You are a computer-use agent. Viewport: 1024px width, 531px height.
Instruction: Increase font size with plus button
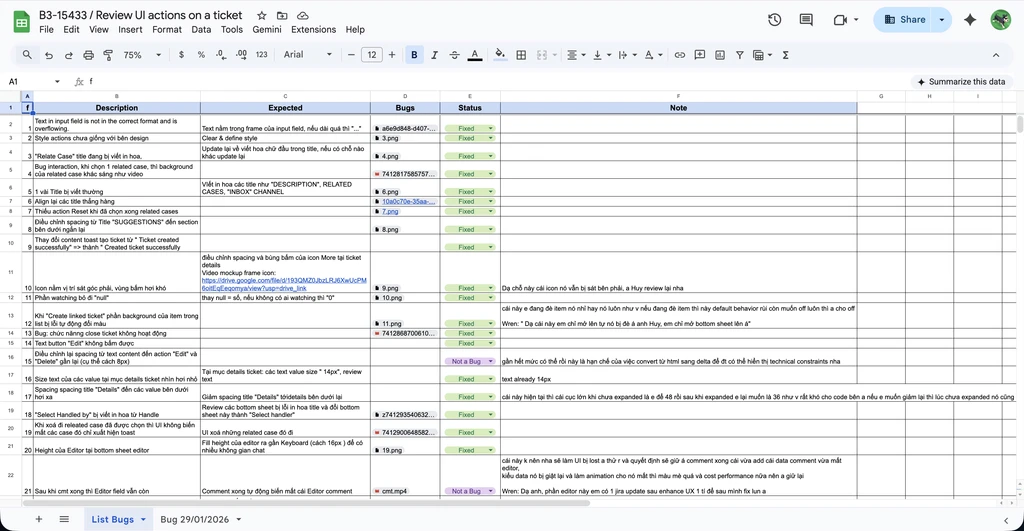[x=392, y=55]
